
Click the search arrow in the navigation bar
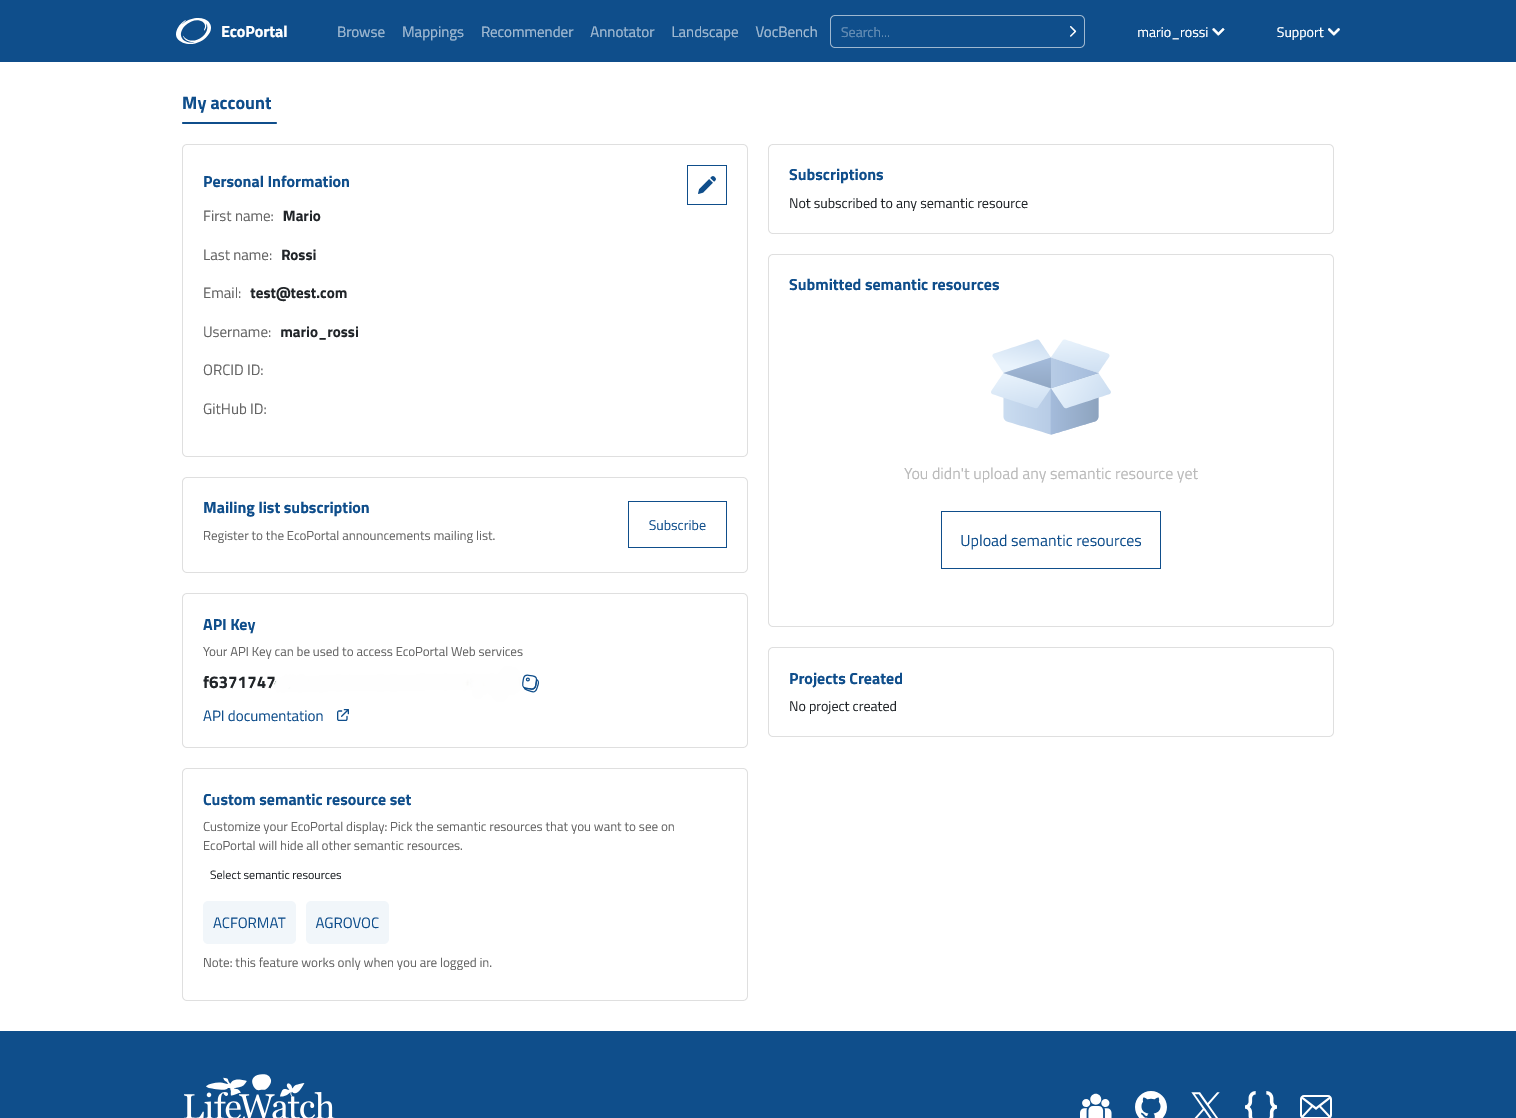click(1071, 31)
